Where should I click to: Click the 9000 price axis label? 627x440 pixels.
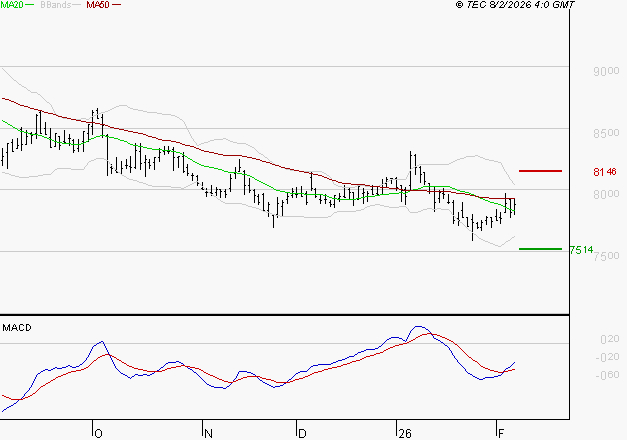point(606,71)
